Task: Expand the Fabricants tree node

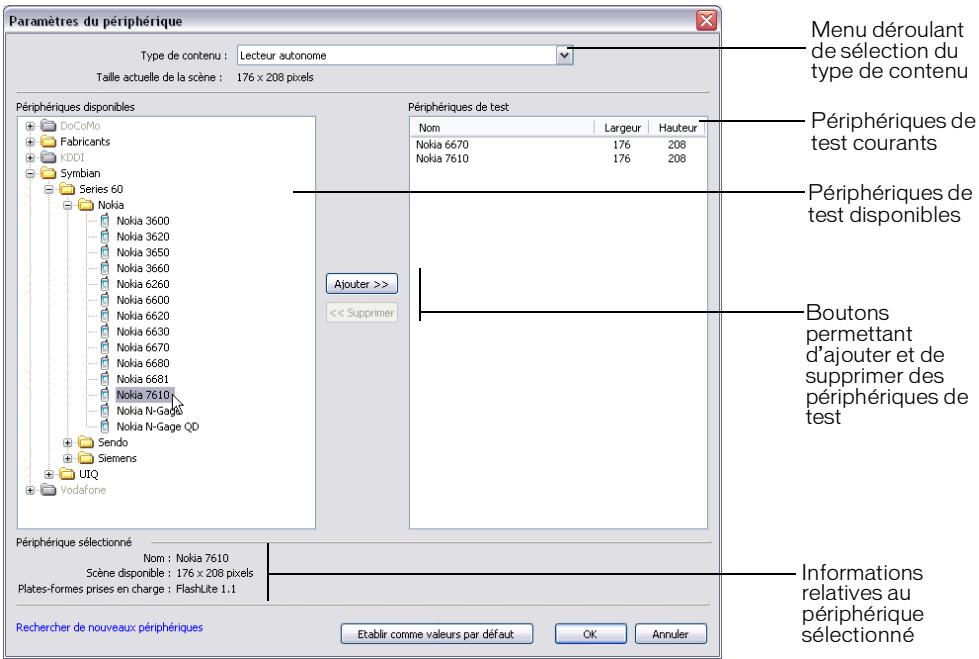Action: [x=30, y=142]
